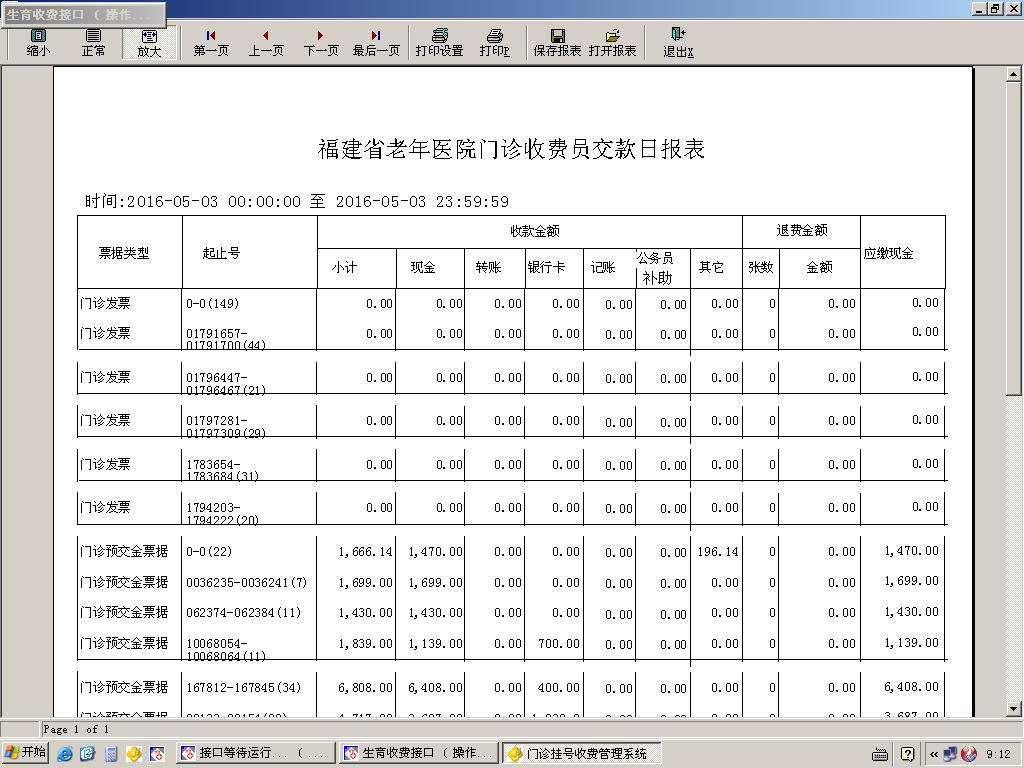The width and height of the screenshot is (1024, 768).
Task: Go to 上一页 previous page
Action: point(266,43)
